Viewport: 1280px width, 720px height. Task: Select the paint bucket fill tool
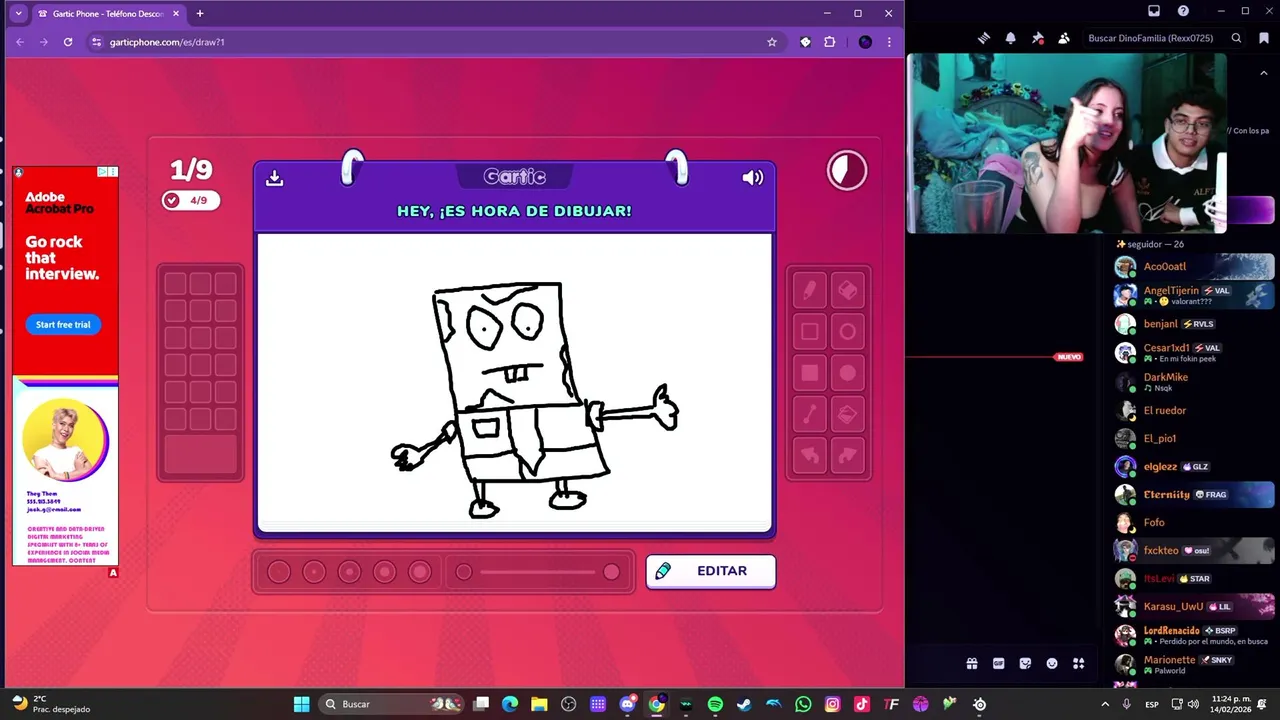pyautogui.click(x=848, y=414)
